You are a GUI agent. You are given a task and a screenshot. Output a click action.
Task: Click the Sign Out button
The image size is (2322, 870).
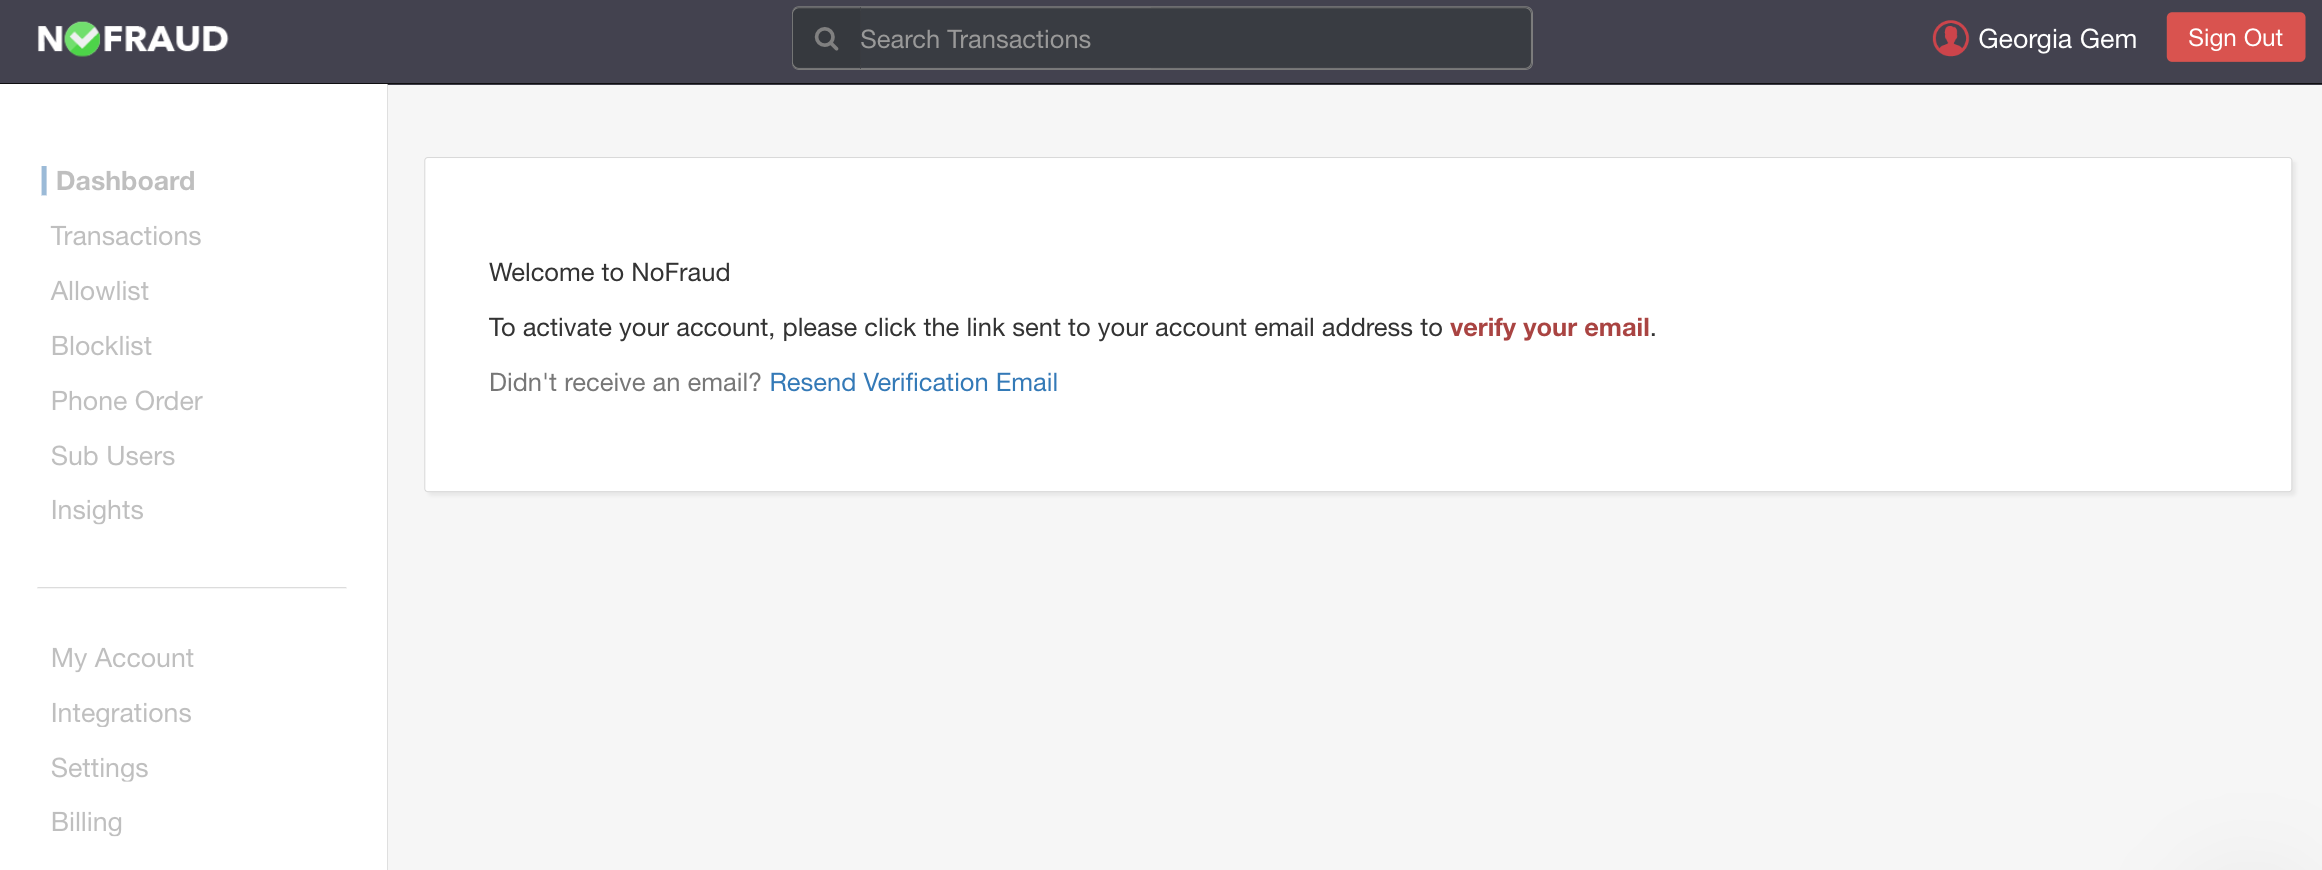point(2235,37)
